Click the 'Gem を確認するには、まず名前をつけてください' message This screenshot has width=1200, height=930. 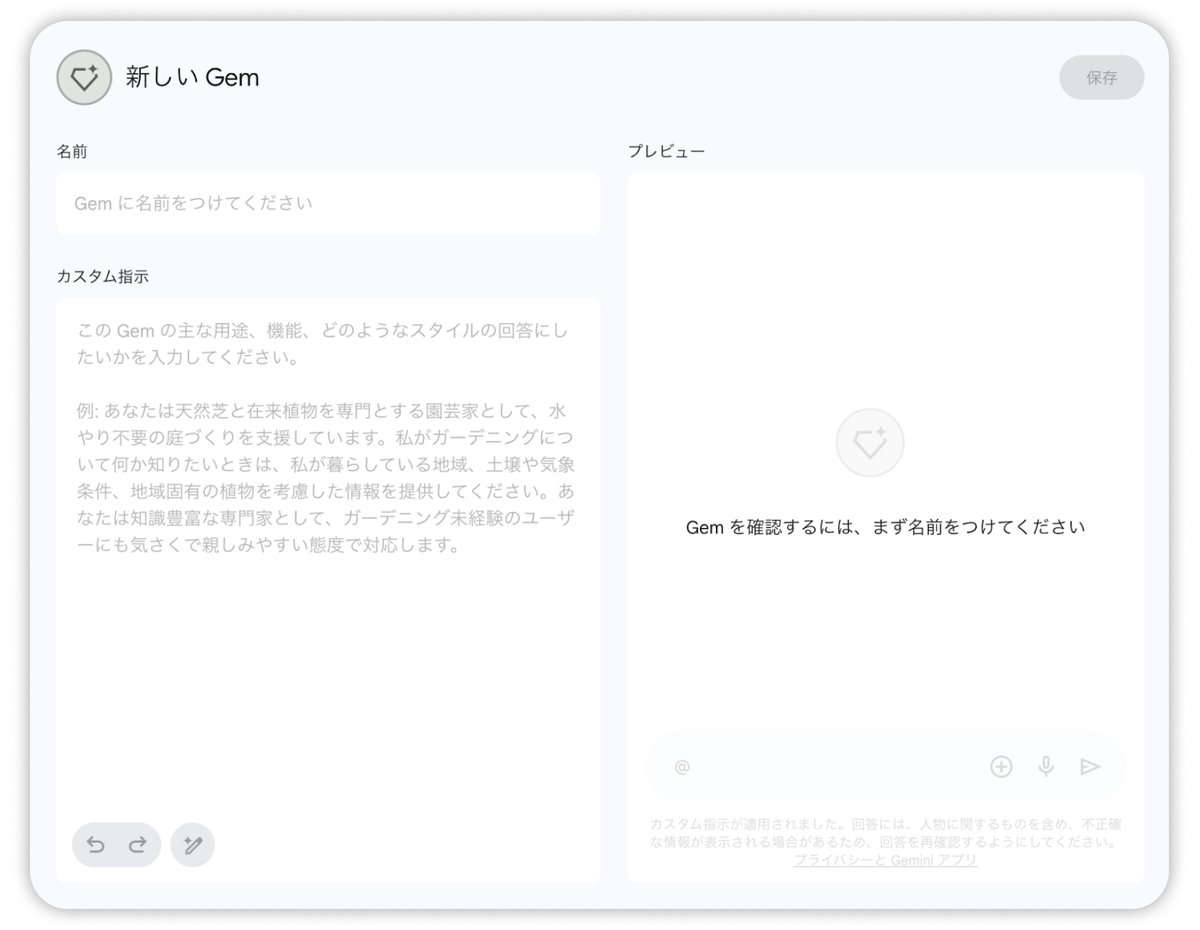tap(886, 527)
